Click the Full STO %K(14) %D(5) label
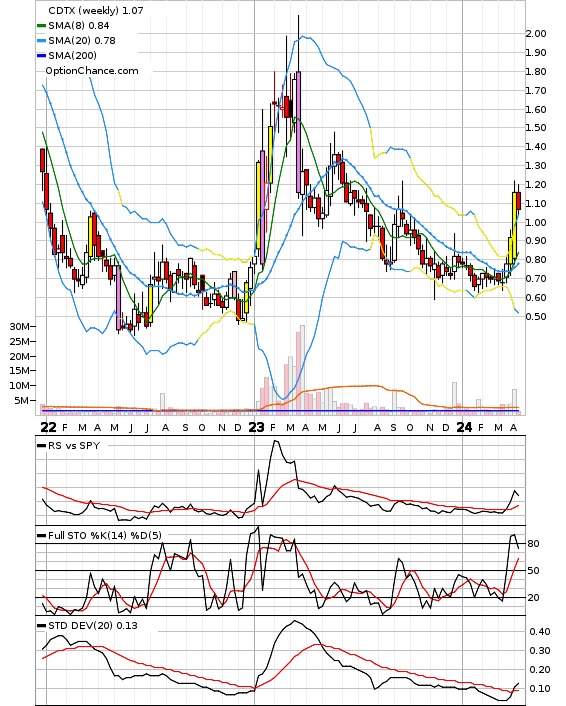Viewport: 566px width, 706px height. point(105,535)
